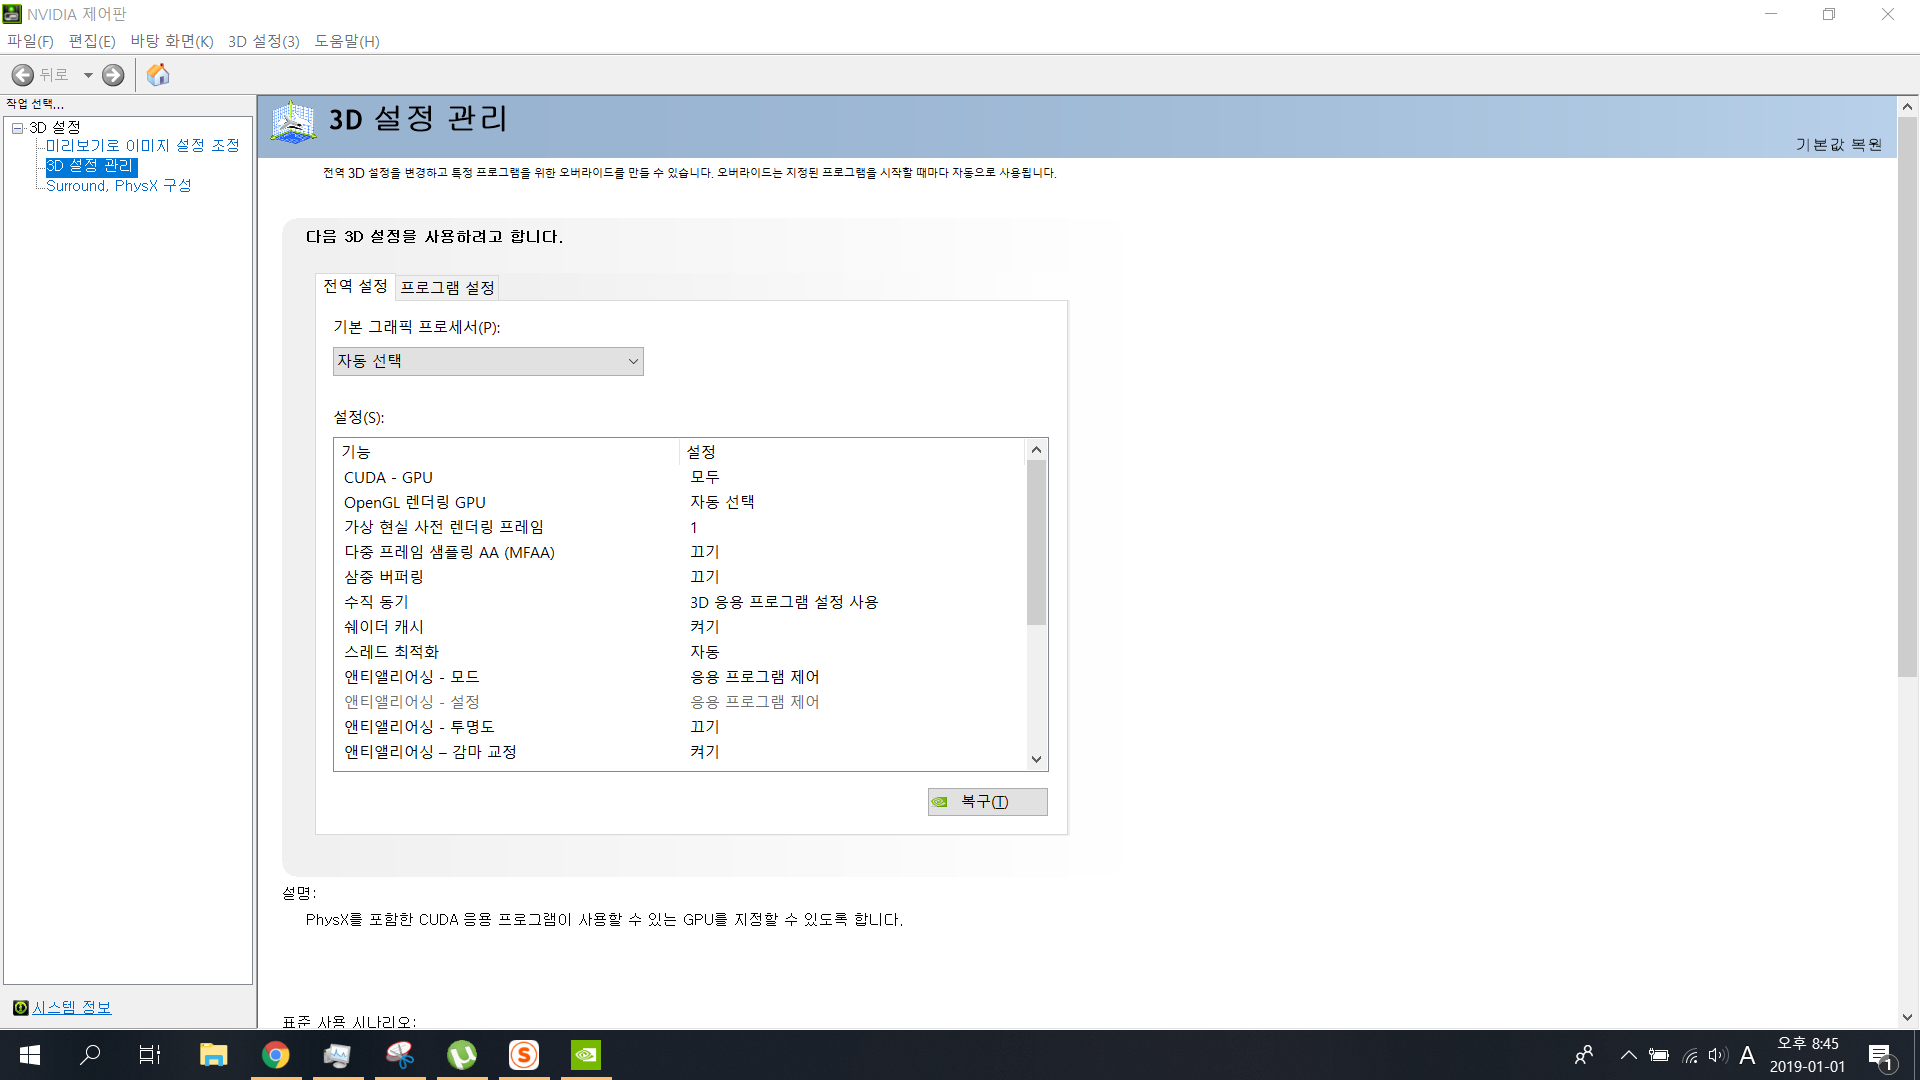This screenshot has height=1080, width=1920.
Task: Click the system info icon beside 시스템 정보
Action: (x=20, y=1008)
